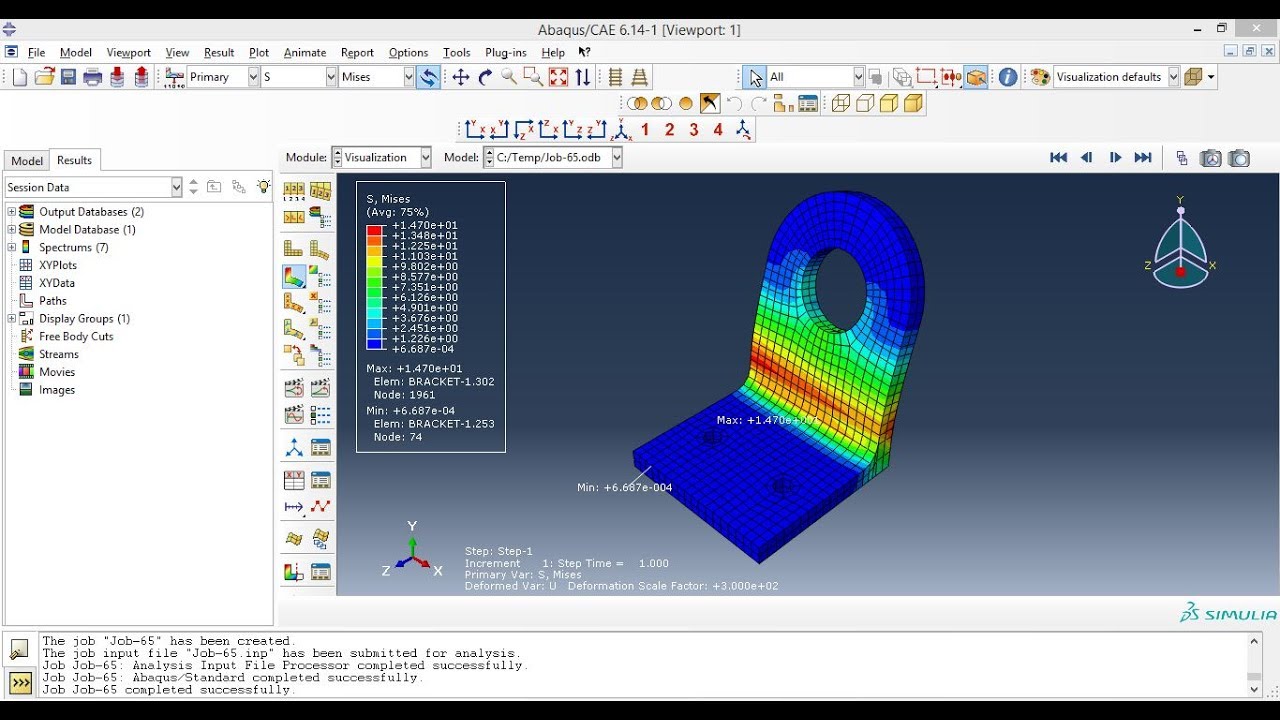Click the Plot Contours on Deformed Shape icon

click(294, 276)
